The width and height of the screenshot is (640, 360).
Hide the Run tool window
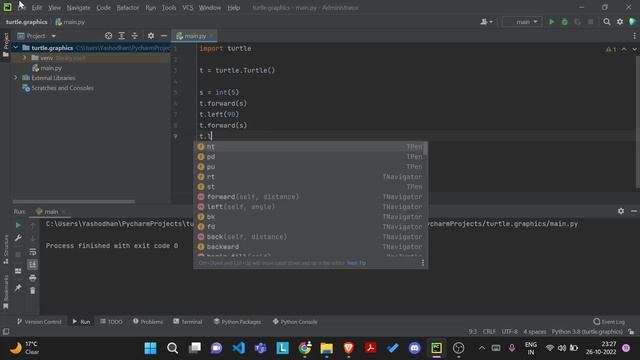click(633, 211)
